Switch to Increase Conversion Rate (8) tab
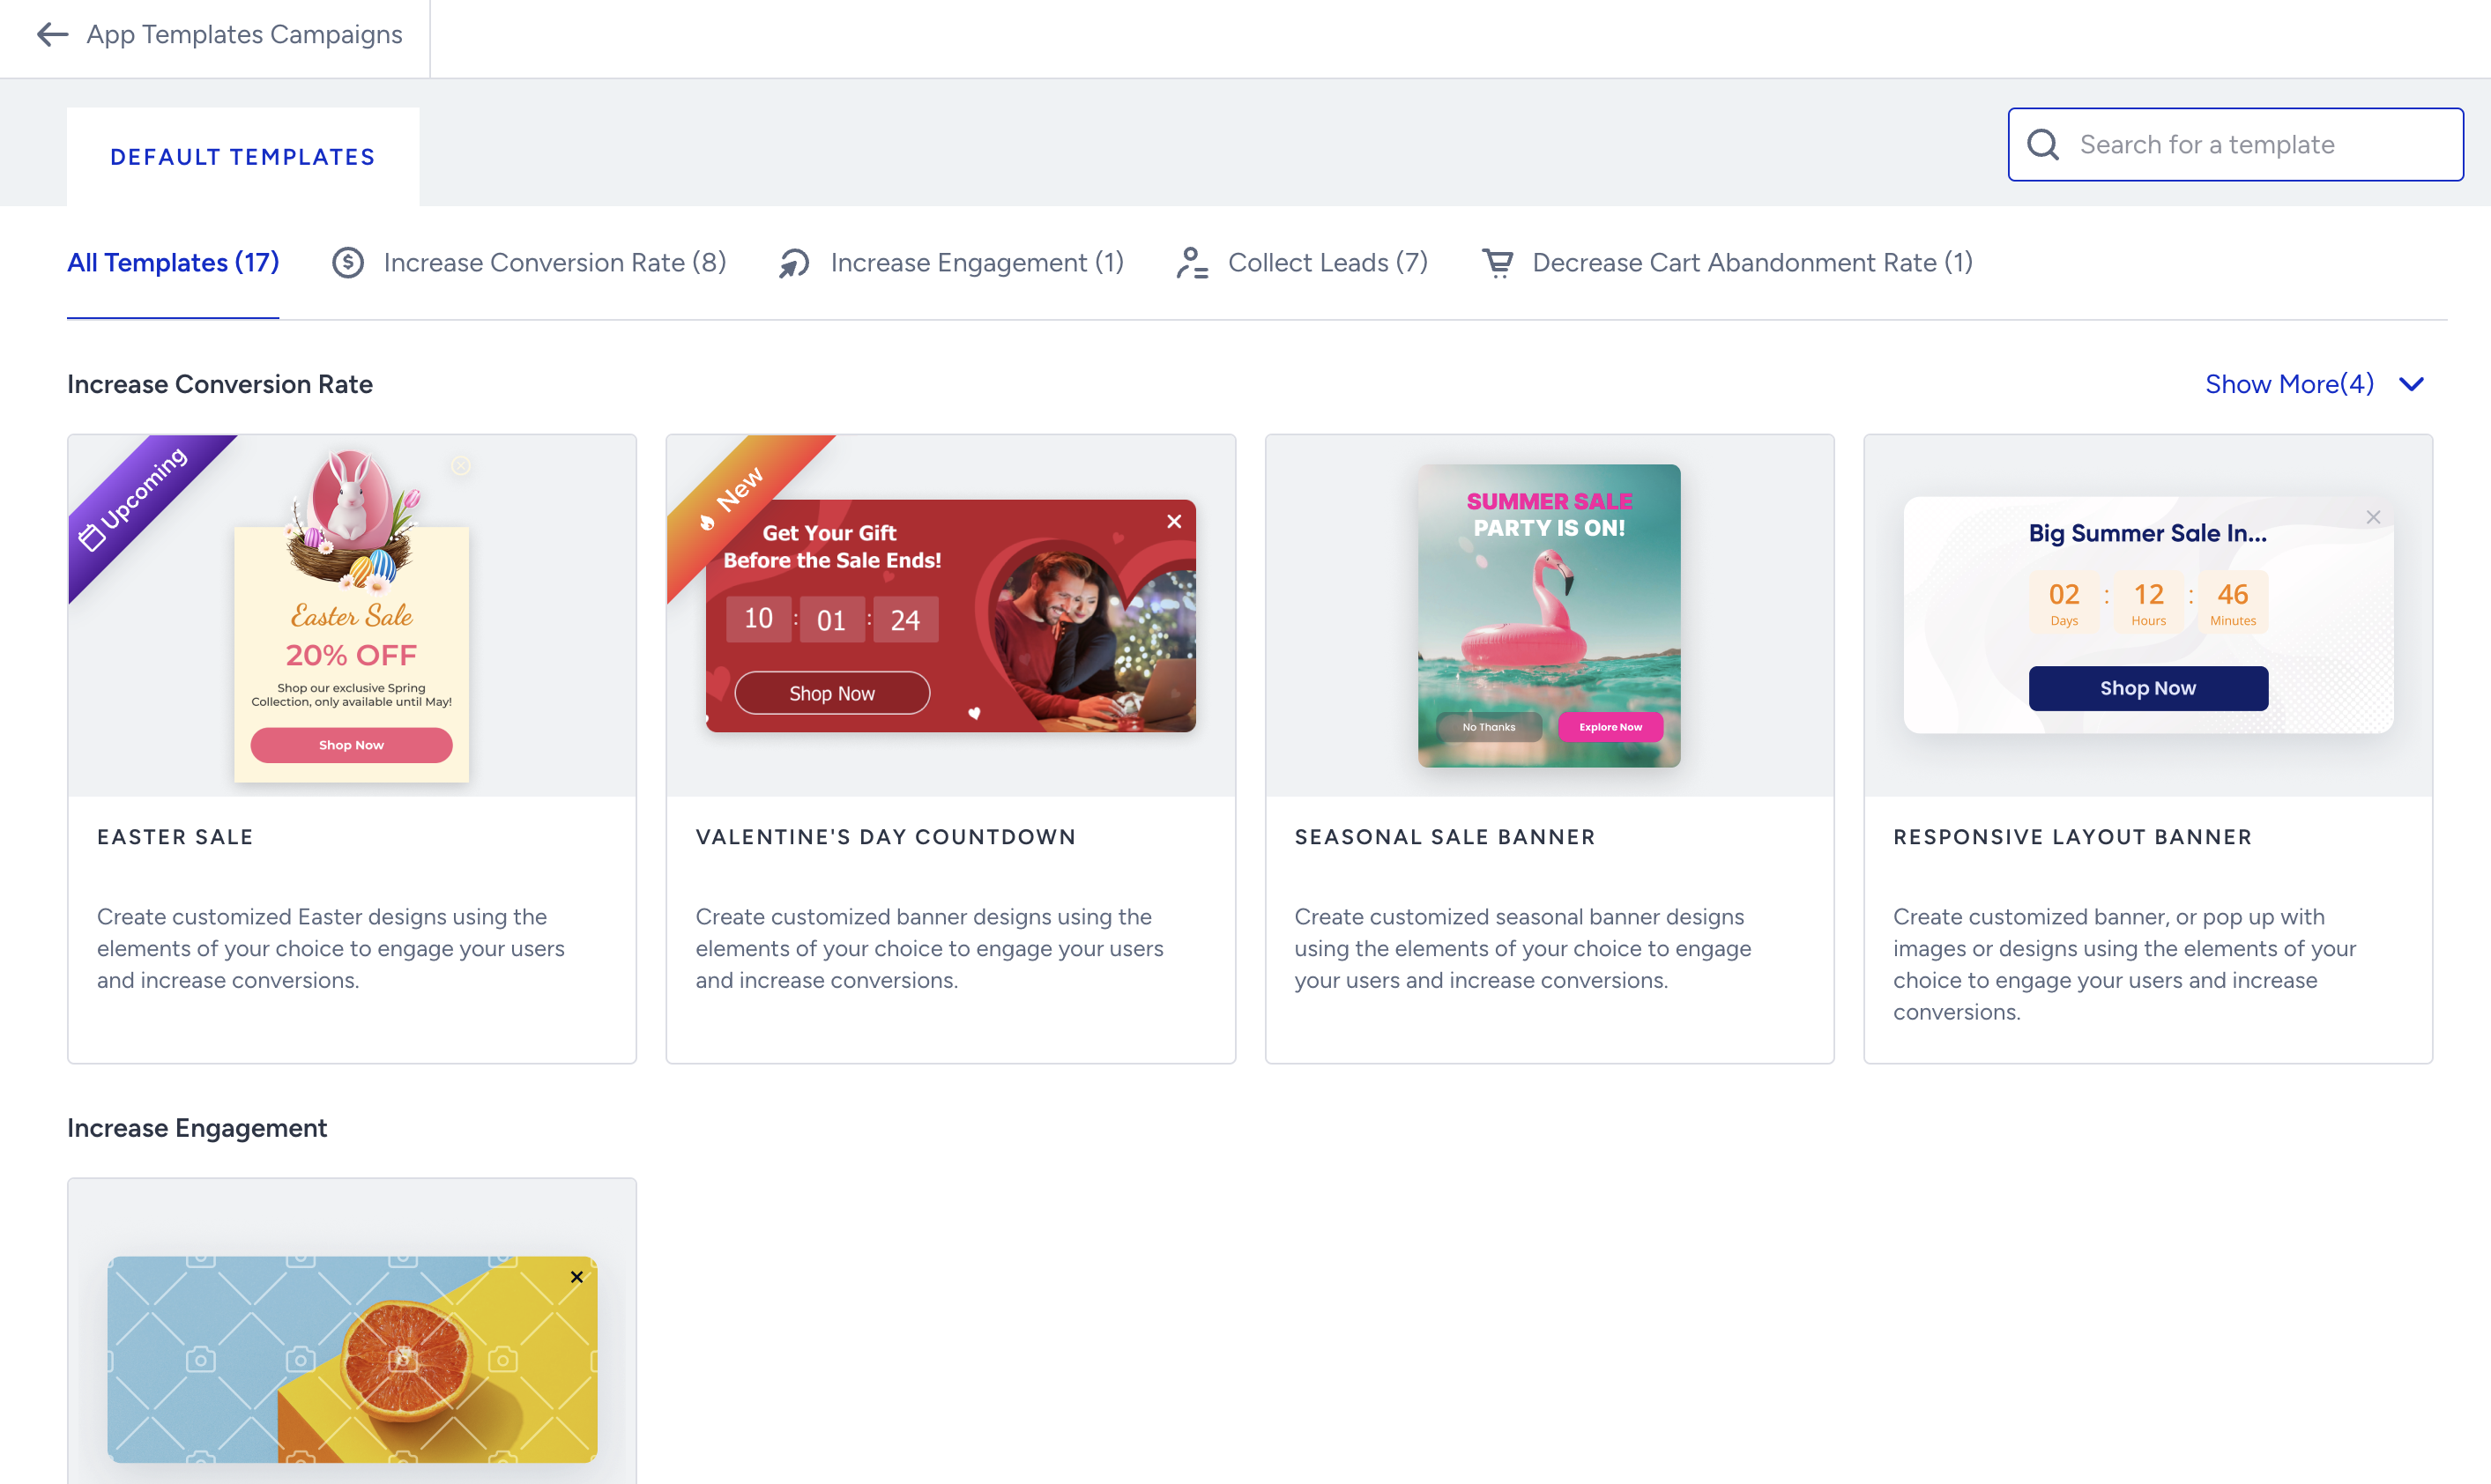The width and height of the screenshot is (2491, 1484). [529, 263]
